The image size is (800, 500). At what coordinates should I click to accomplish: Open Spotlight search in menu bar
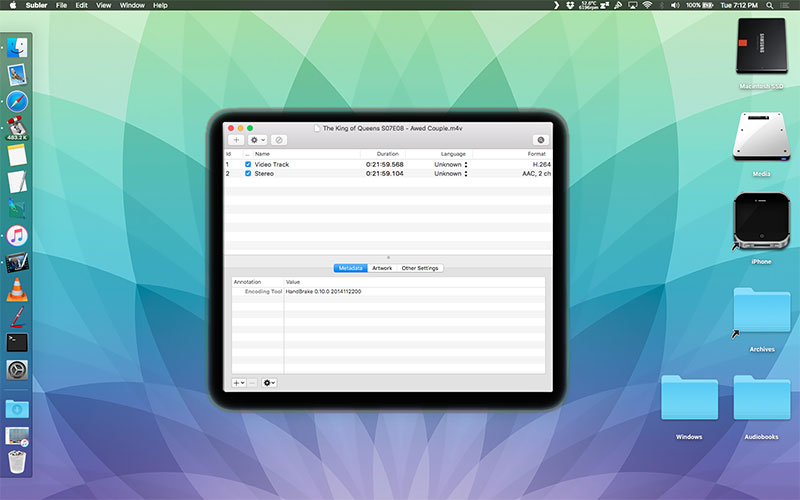click(x=769, y=5)
